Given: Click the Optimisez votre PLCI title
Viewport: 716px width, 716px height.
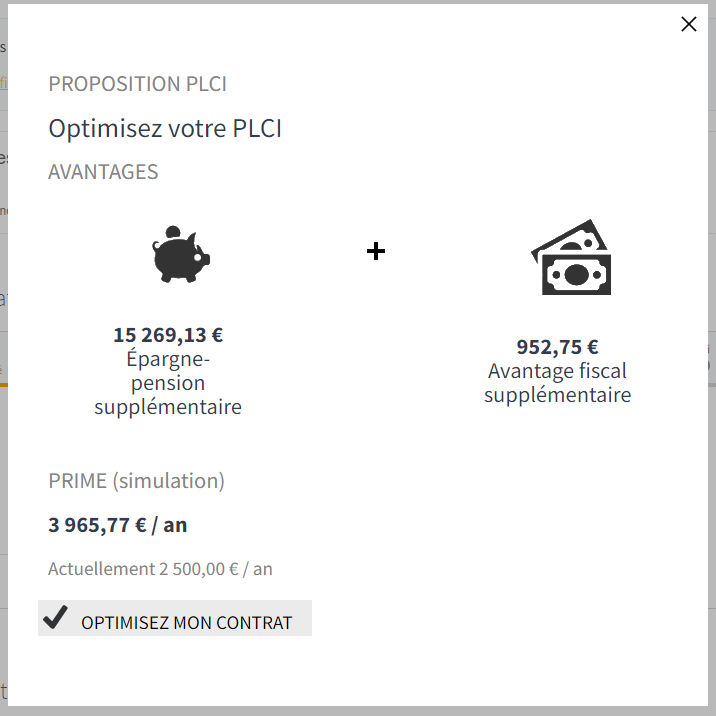Looking at the screenshot, I should point(165,129).
